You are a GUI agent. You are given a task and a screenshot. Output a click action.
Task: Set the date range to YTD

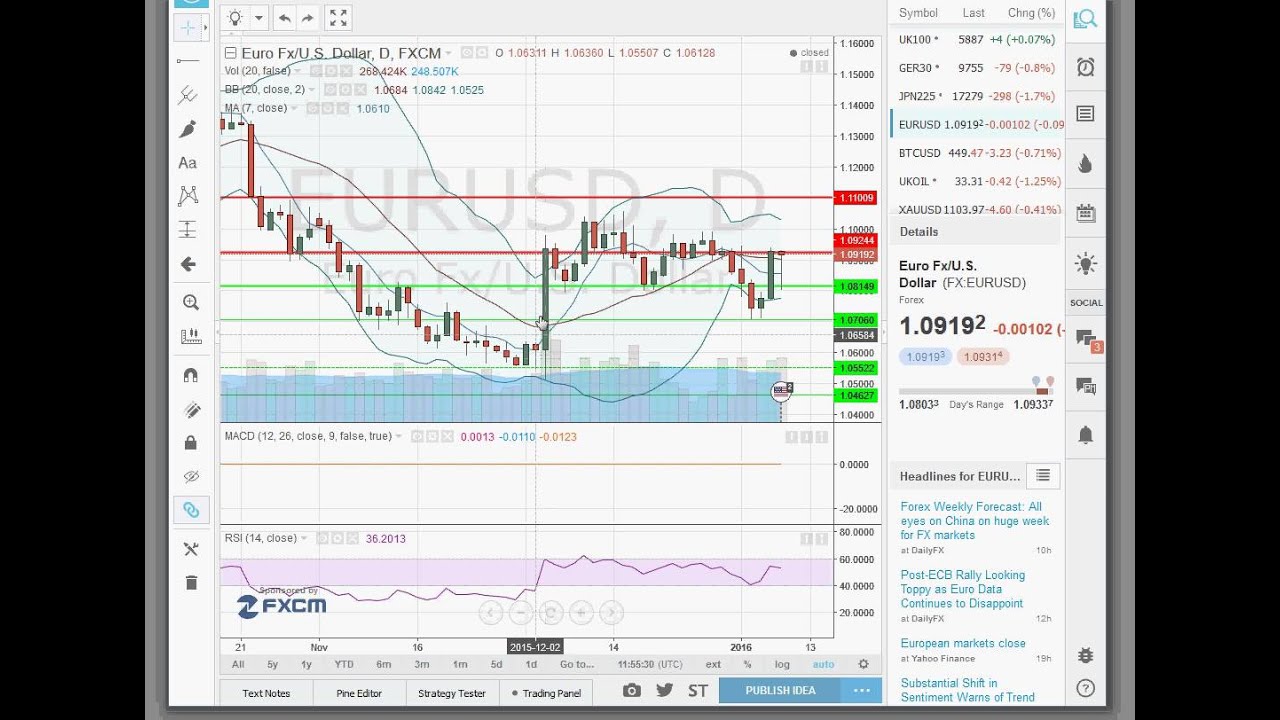[344, 664]
